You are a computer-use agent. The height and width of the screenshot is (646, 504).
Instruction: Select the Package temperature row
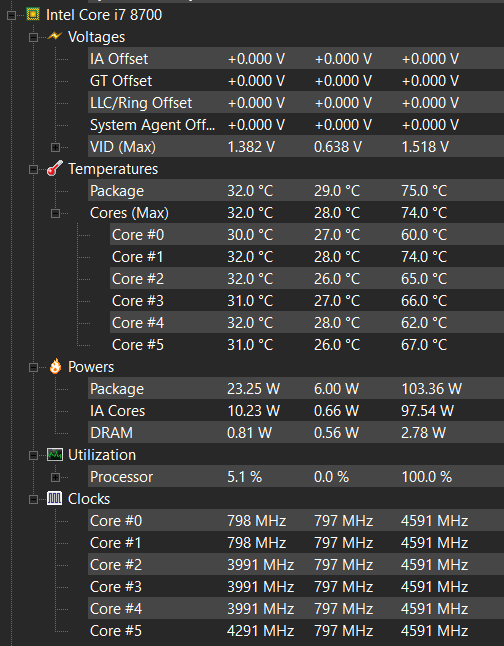(x=296, y=191)
